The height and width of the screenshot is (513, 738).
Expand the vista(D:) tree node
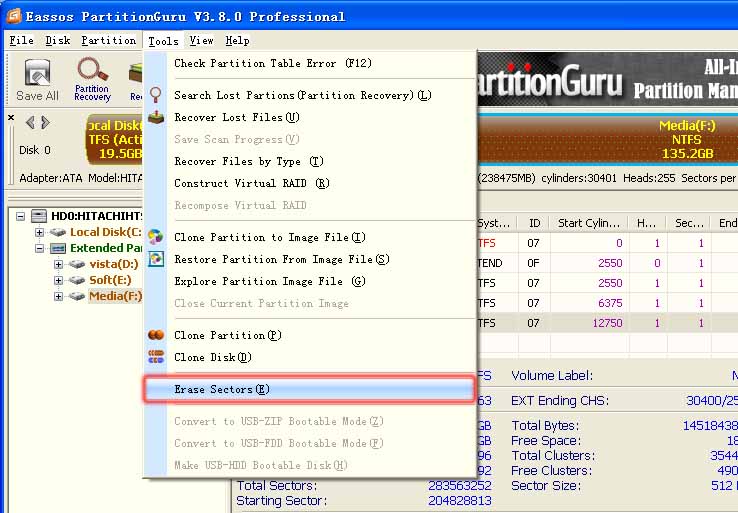(x=58, y=265)
